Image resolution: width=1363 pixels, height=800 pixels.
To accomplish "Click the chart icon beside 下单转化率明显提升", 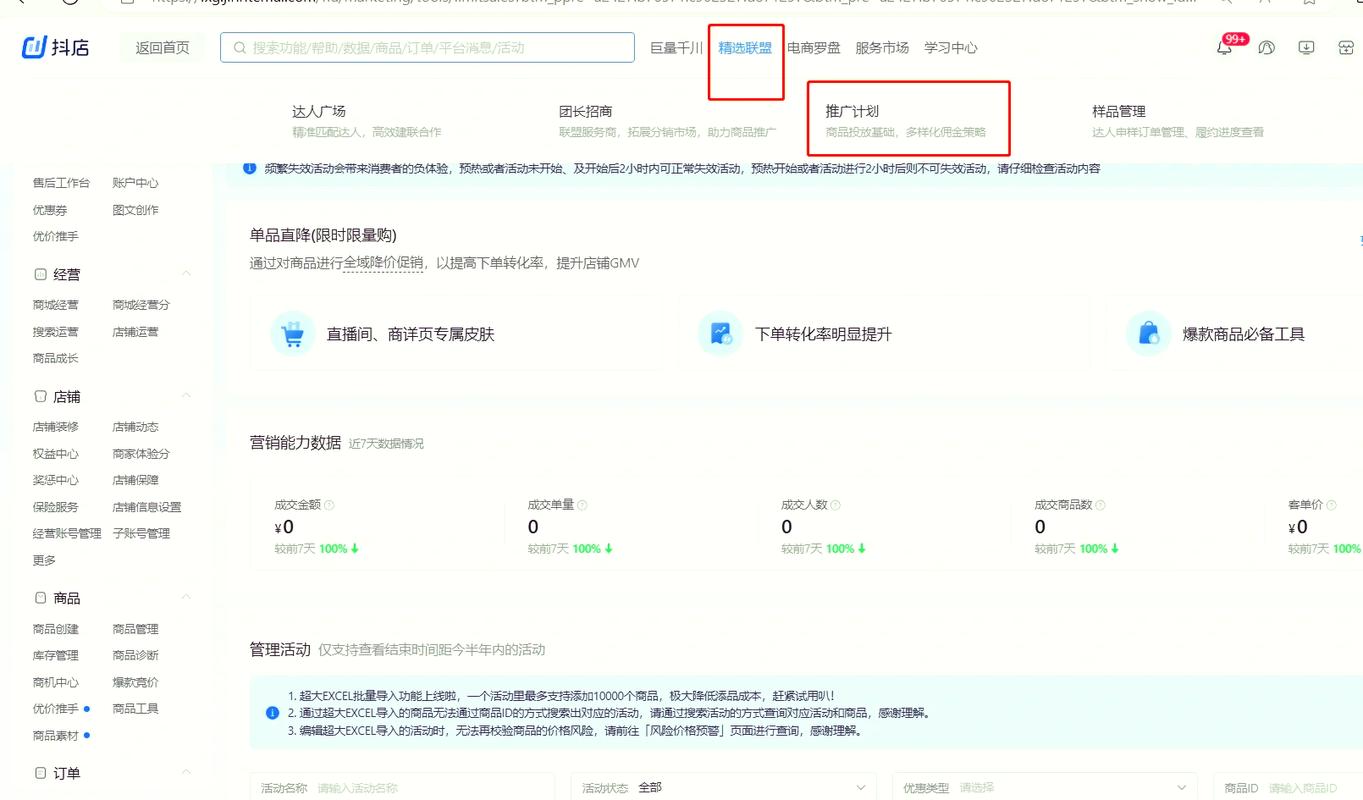I will (720, 334).
